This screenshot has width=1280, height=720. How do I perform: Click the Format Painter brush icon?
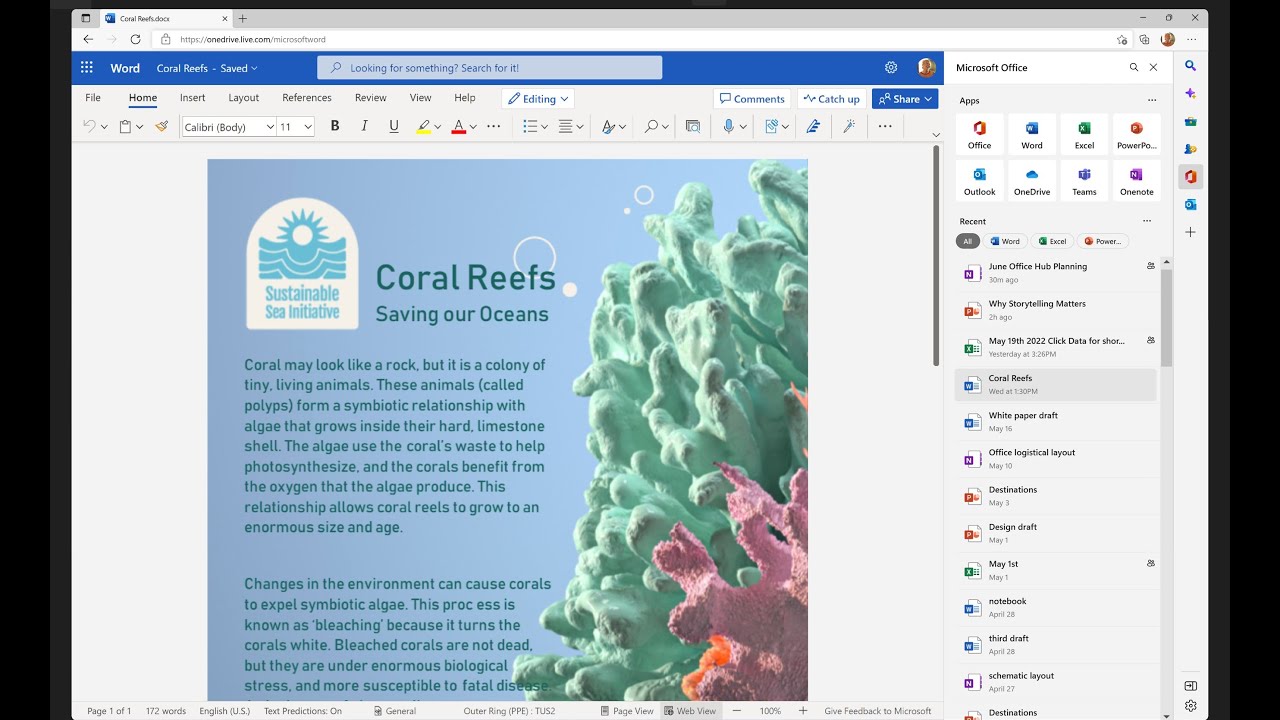(161, 126)
